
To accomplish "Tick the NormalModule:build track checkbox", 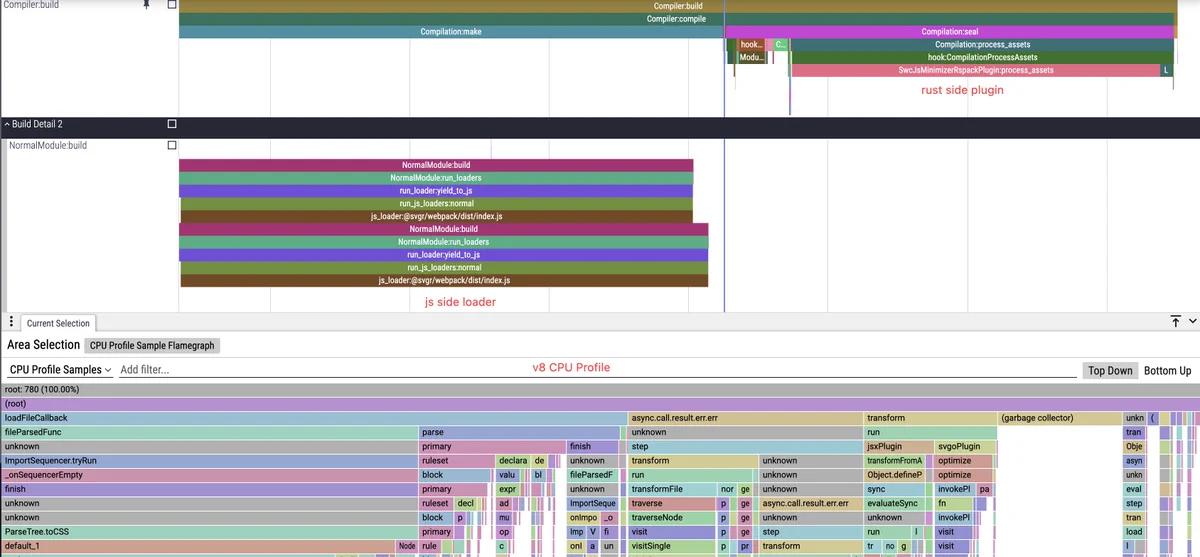I will (172, 145).
